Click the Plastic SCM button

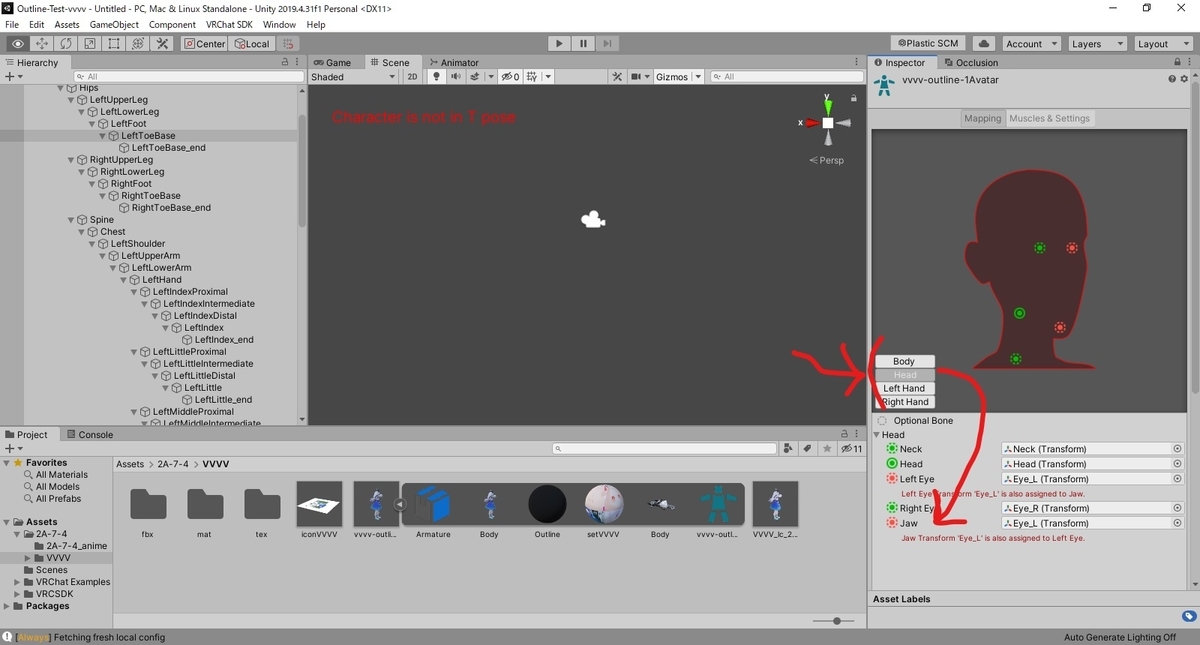coord(928,44)
